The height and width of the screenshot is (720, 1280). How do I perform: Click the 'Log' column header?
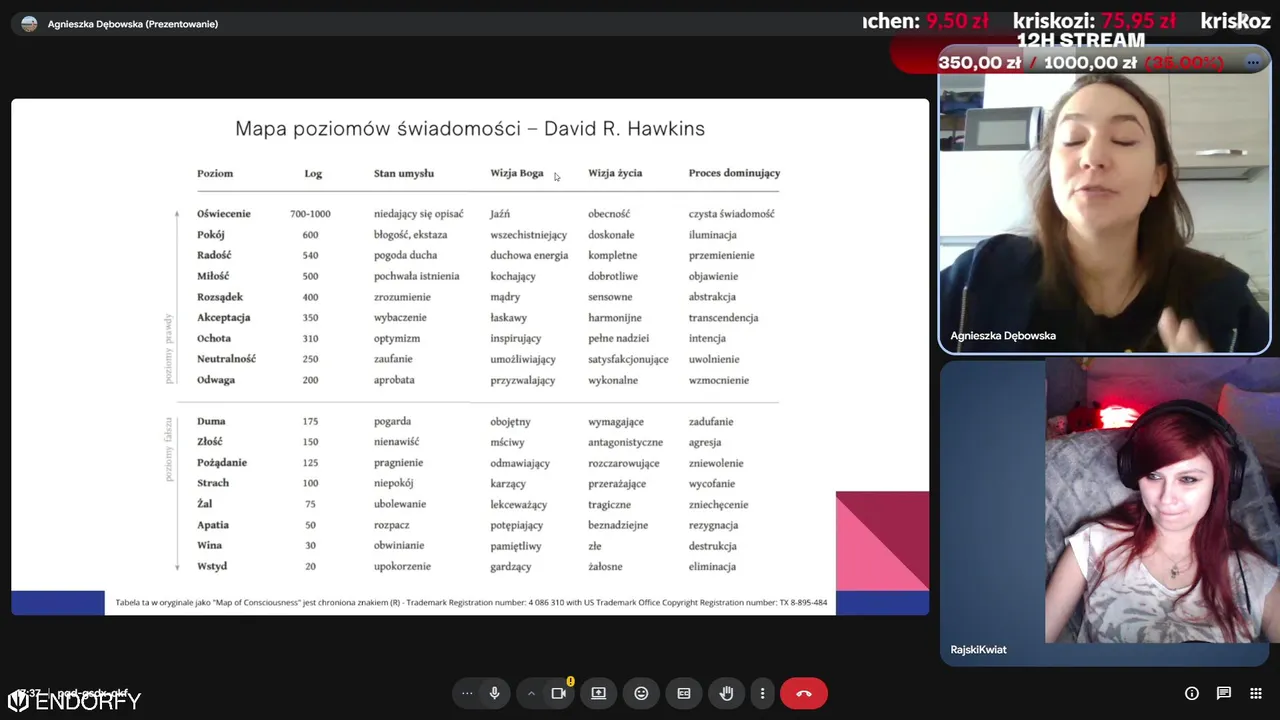coord(313,173)
